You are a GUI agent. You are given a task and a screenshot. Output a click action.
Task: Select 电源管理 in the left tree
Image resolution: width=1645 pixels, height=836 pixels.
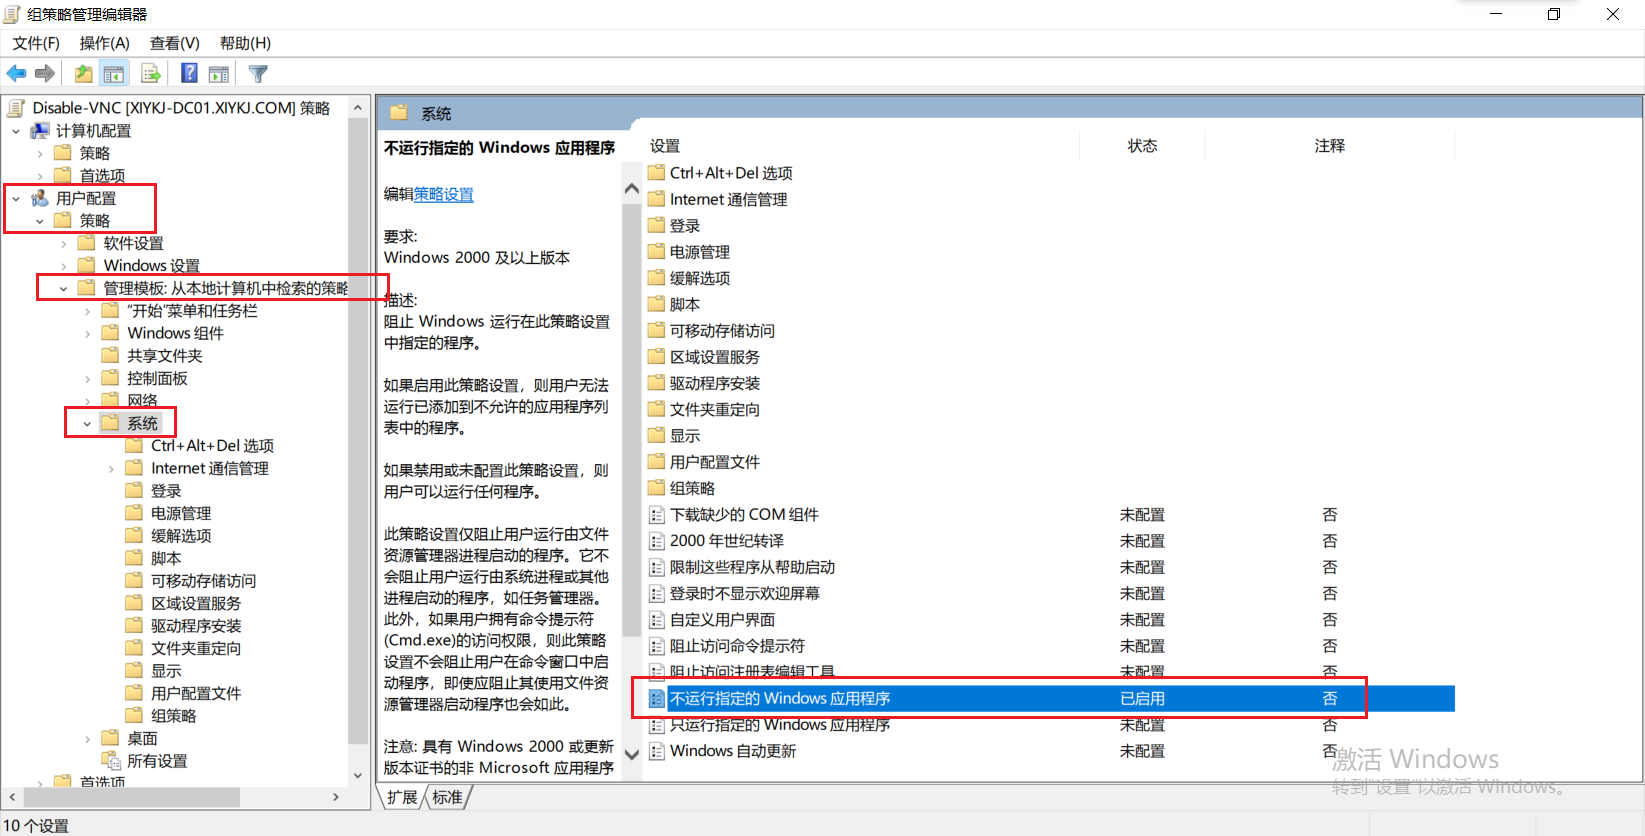pos(181,513)
